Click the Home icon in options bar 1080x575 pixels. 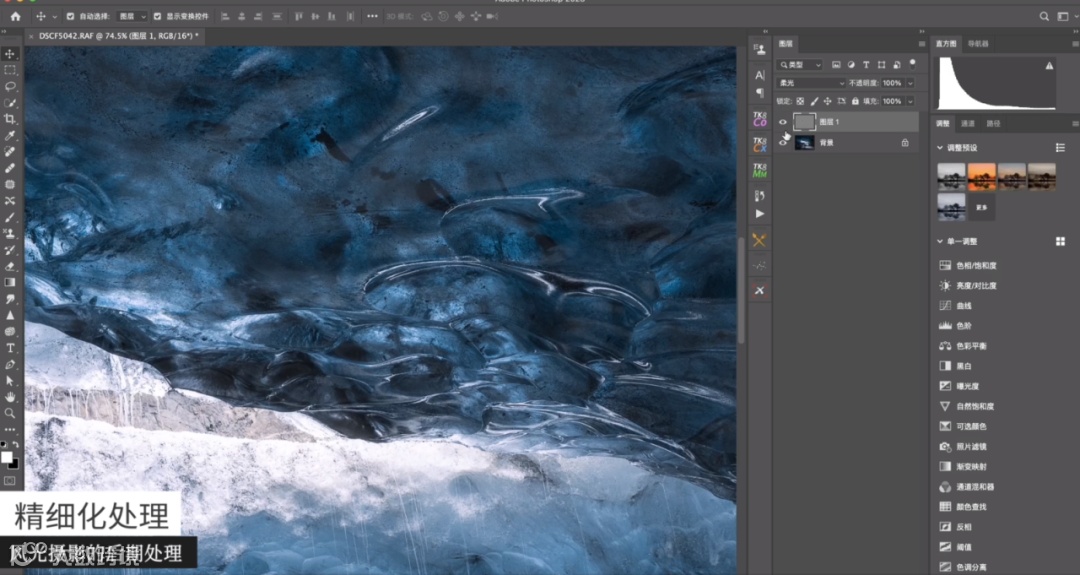click(15, 16)
